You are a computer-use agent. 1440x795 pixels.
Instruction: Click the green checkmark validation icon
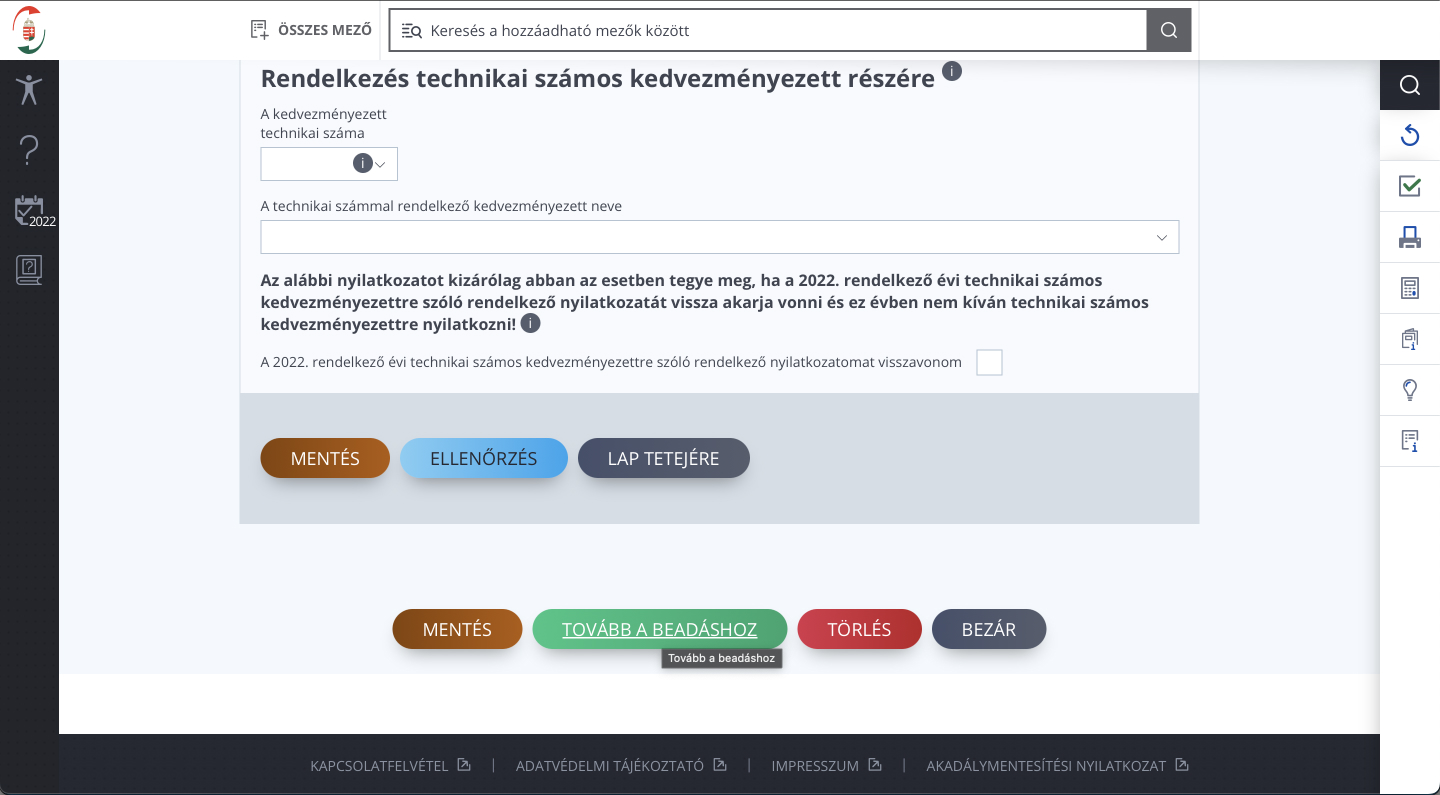(1410, 186)
